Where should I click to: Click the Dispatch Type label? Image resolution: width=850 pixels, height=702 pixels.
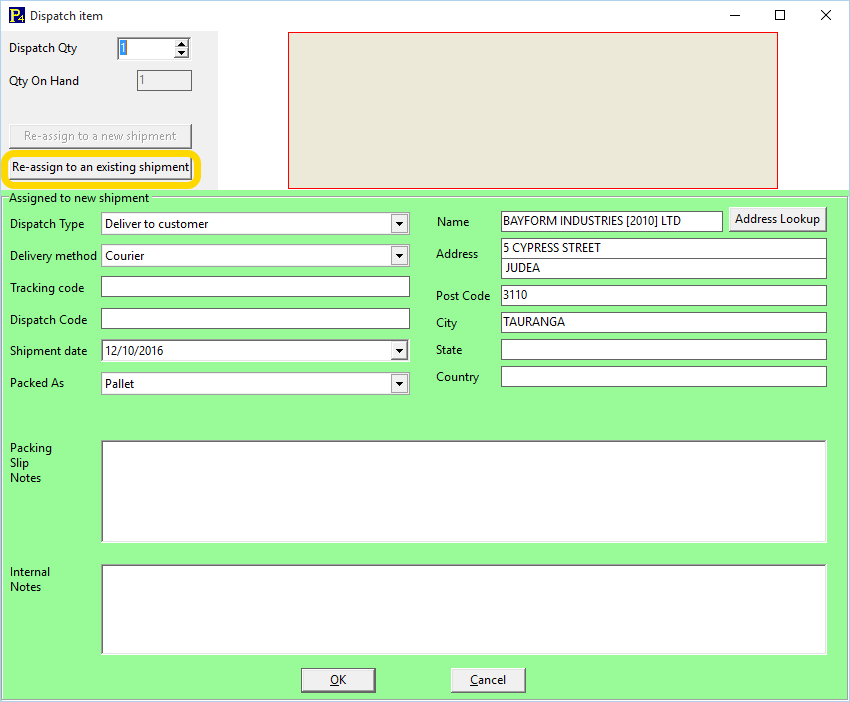pos(47,224)
